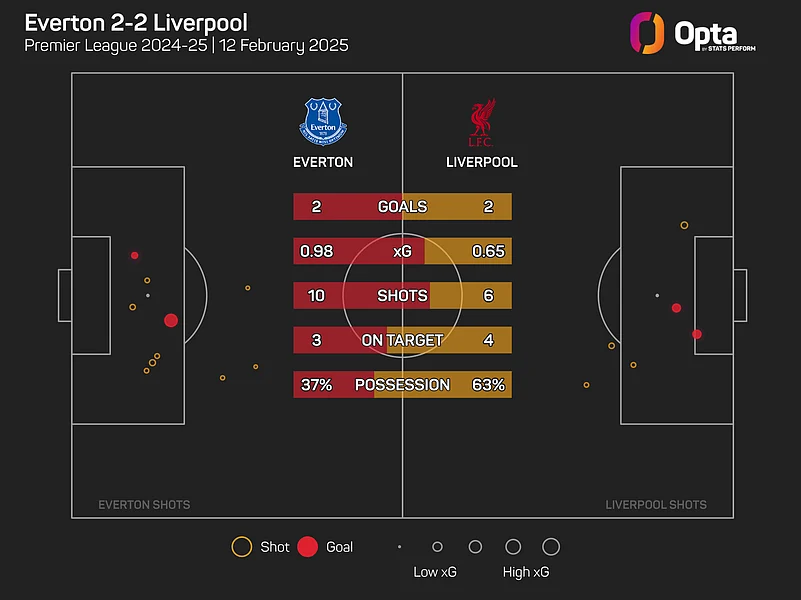Select the xG stat row label
This screenshot has width=801, height=600.
402,251
